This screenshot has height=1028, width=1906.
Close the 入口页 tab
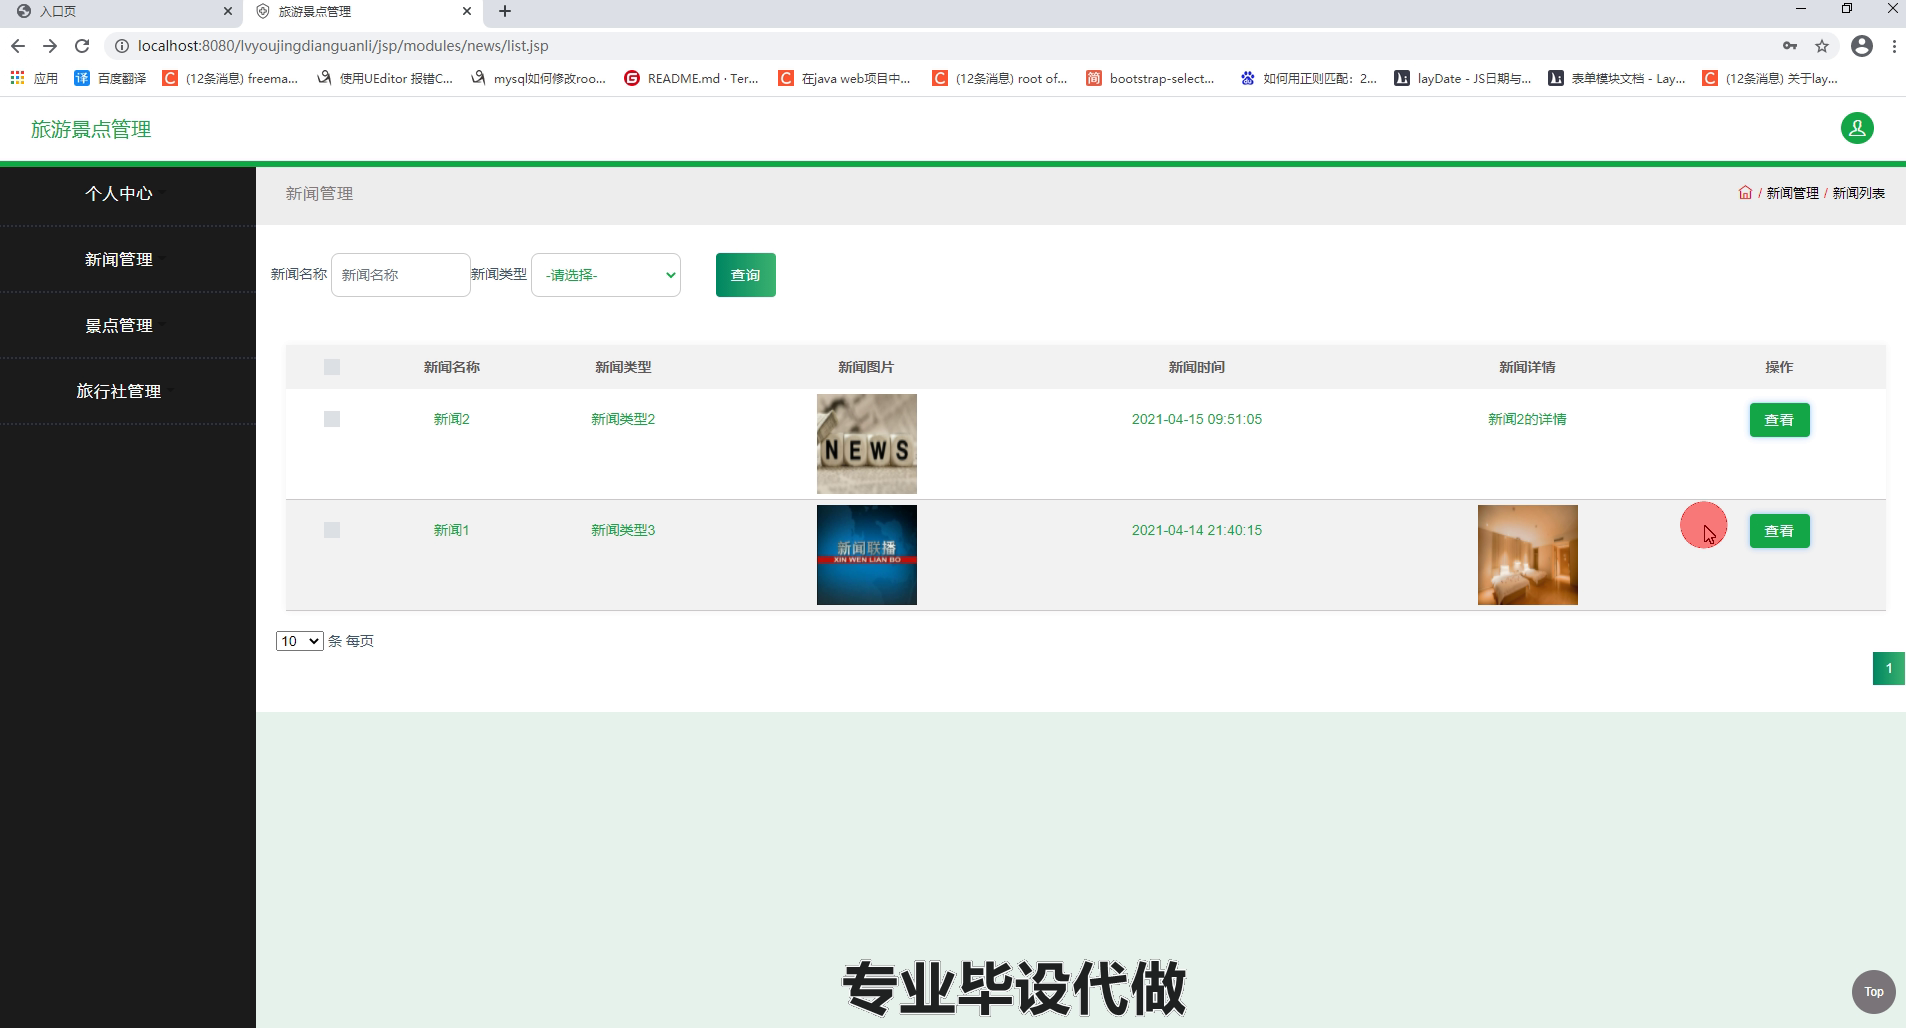pos(228,11)
